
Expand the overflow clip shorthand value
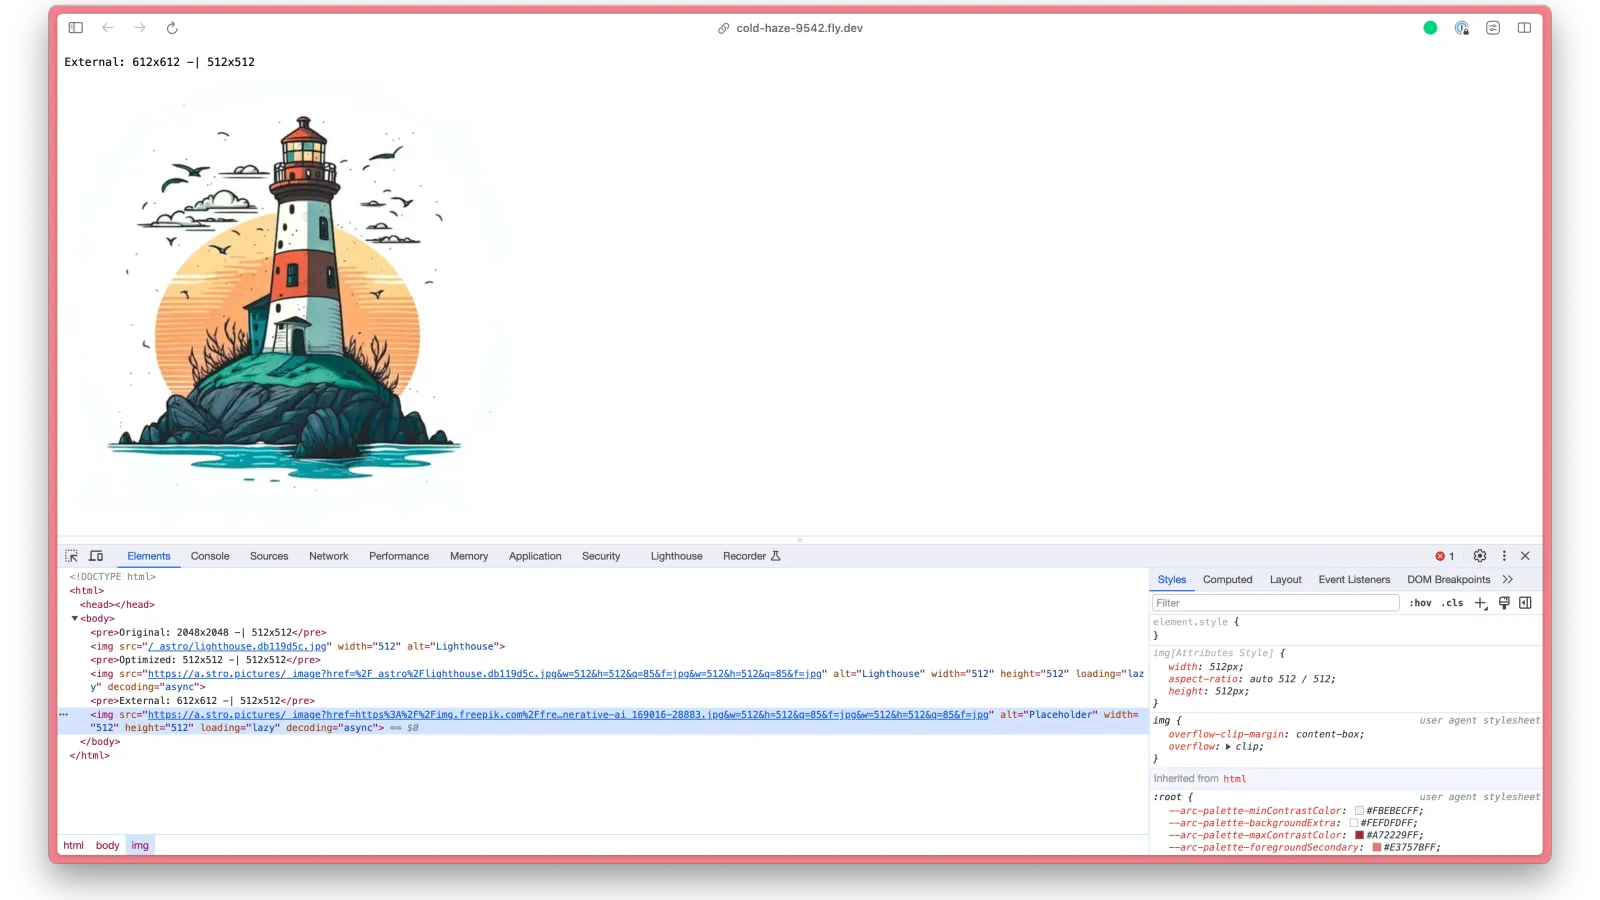(1228, 747)
